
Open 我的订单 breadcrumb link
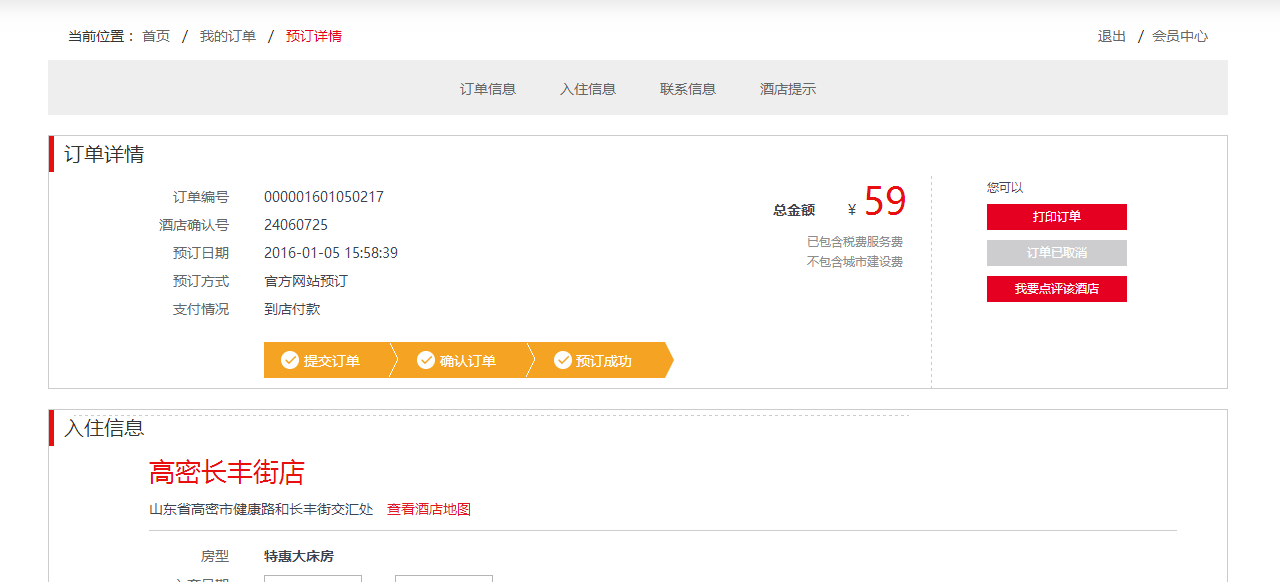(x=227, y=36)
